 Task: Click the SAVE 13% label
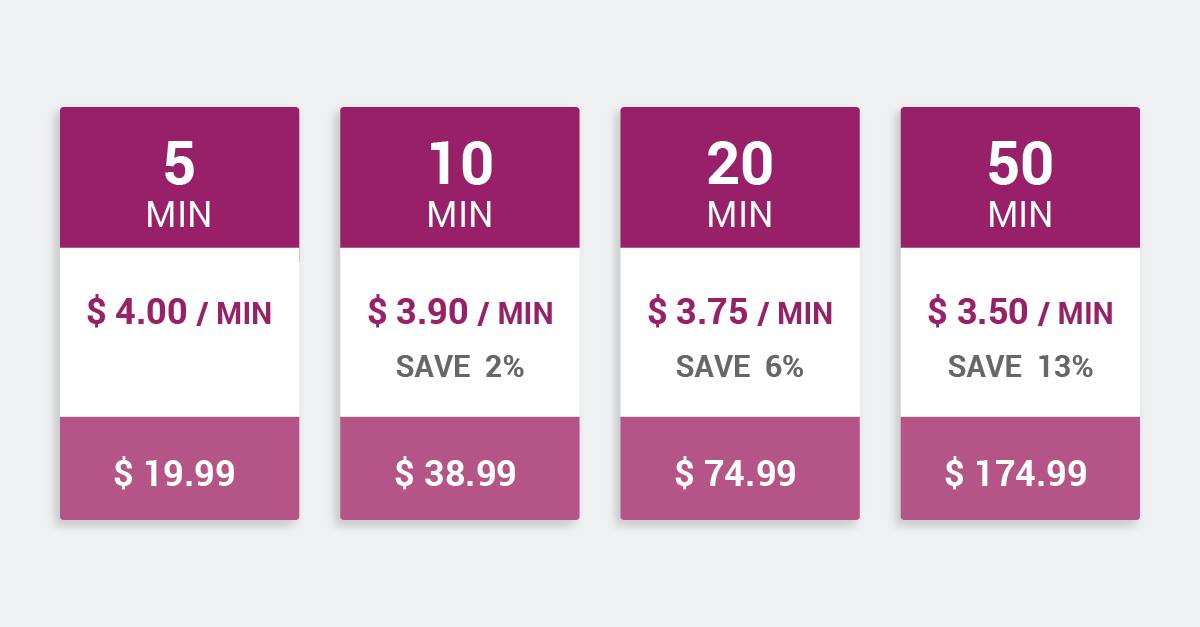(x=1020, y=367)
